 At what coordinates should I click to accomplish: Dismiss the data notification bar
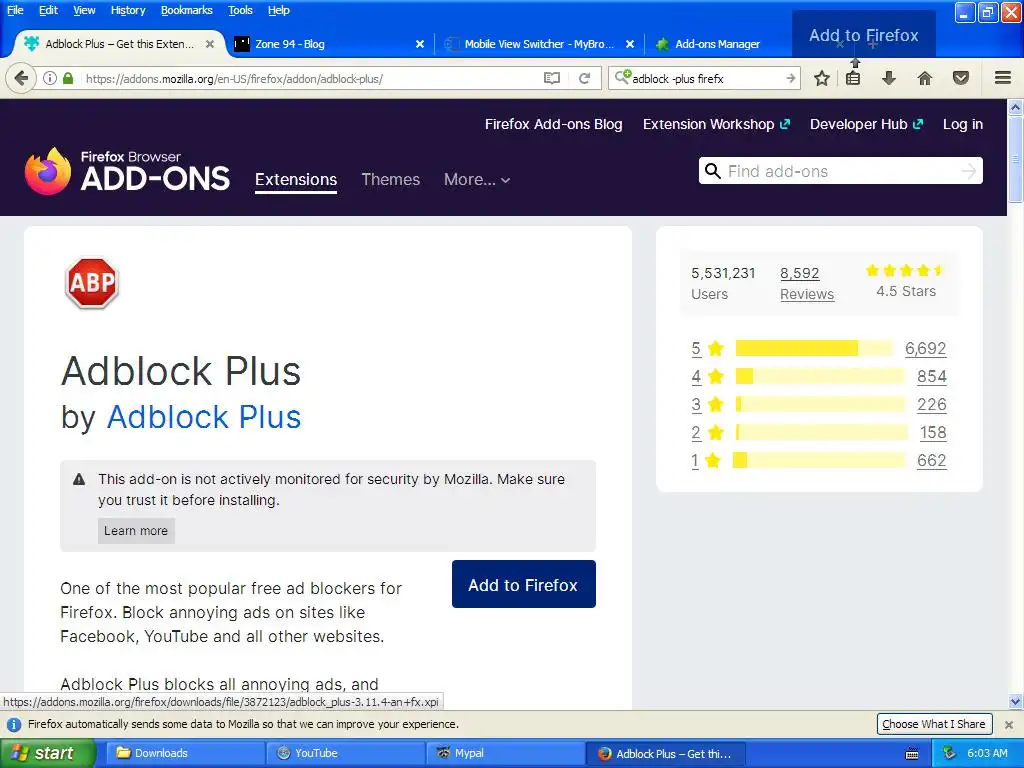[x=1009, y=724]
